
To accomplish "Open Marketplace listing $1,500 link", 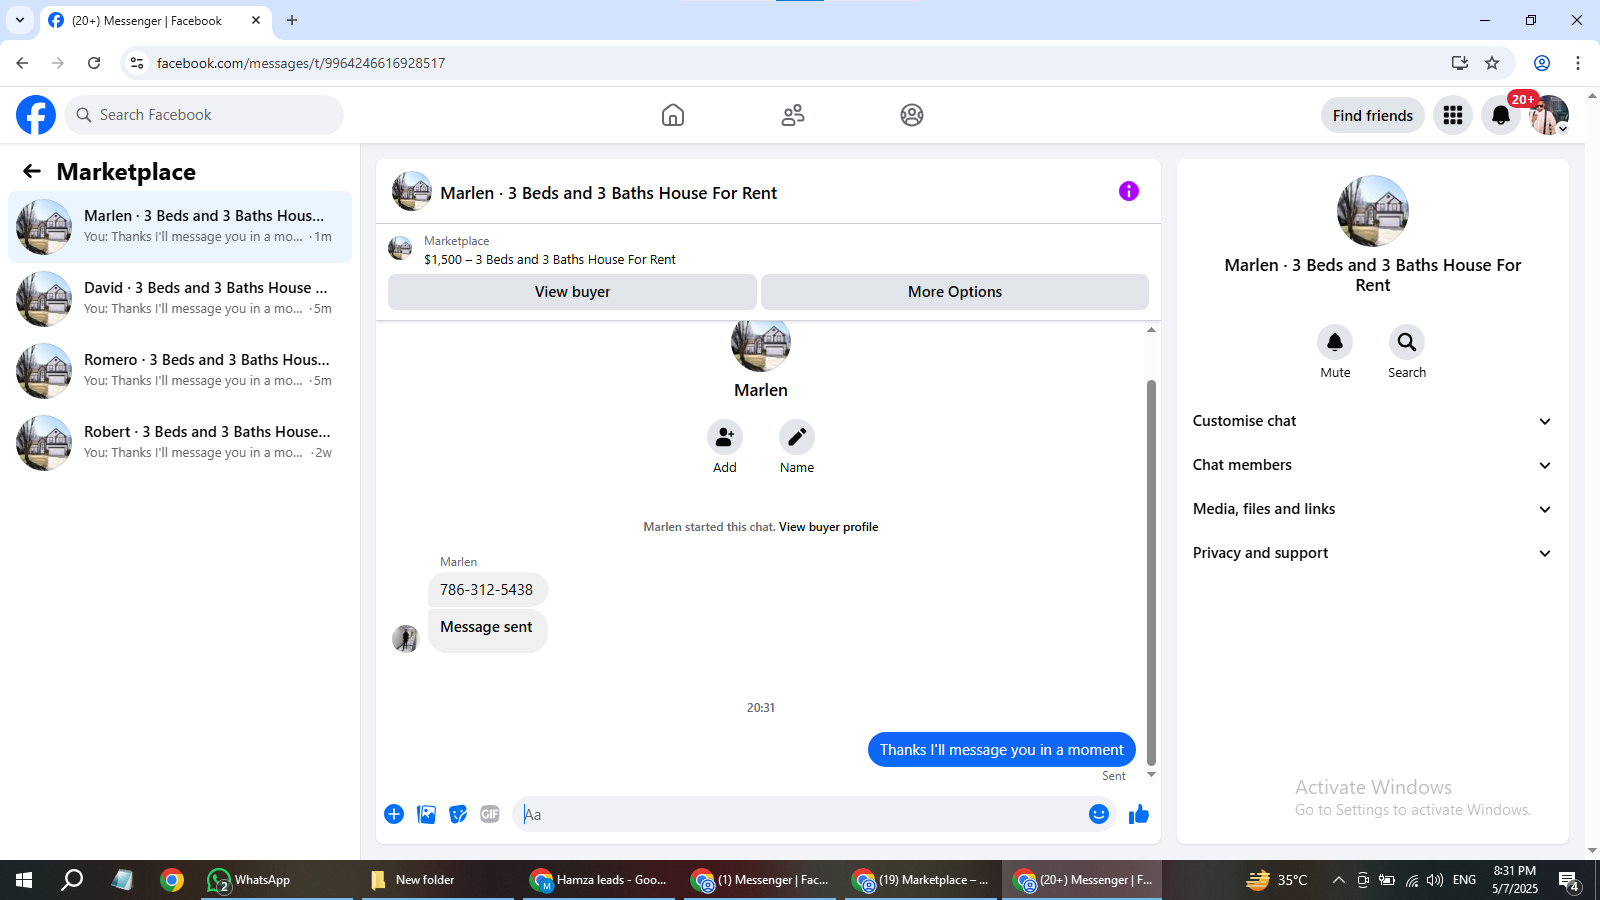I will pos(550,260).
